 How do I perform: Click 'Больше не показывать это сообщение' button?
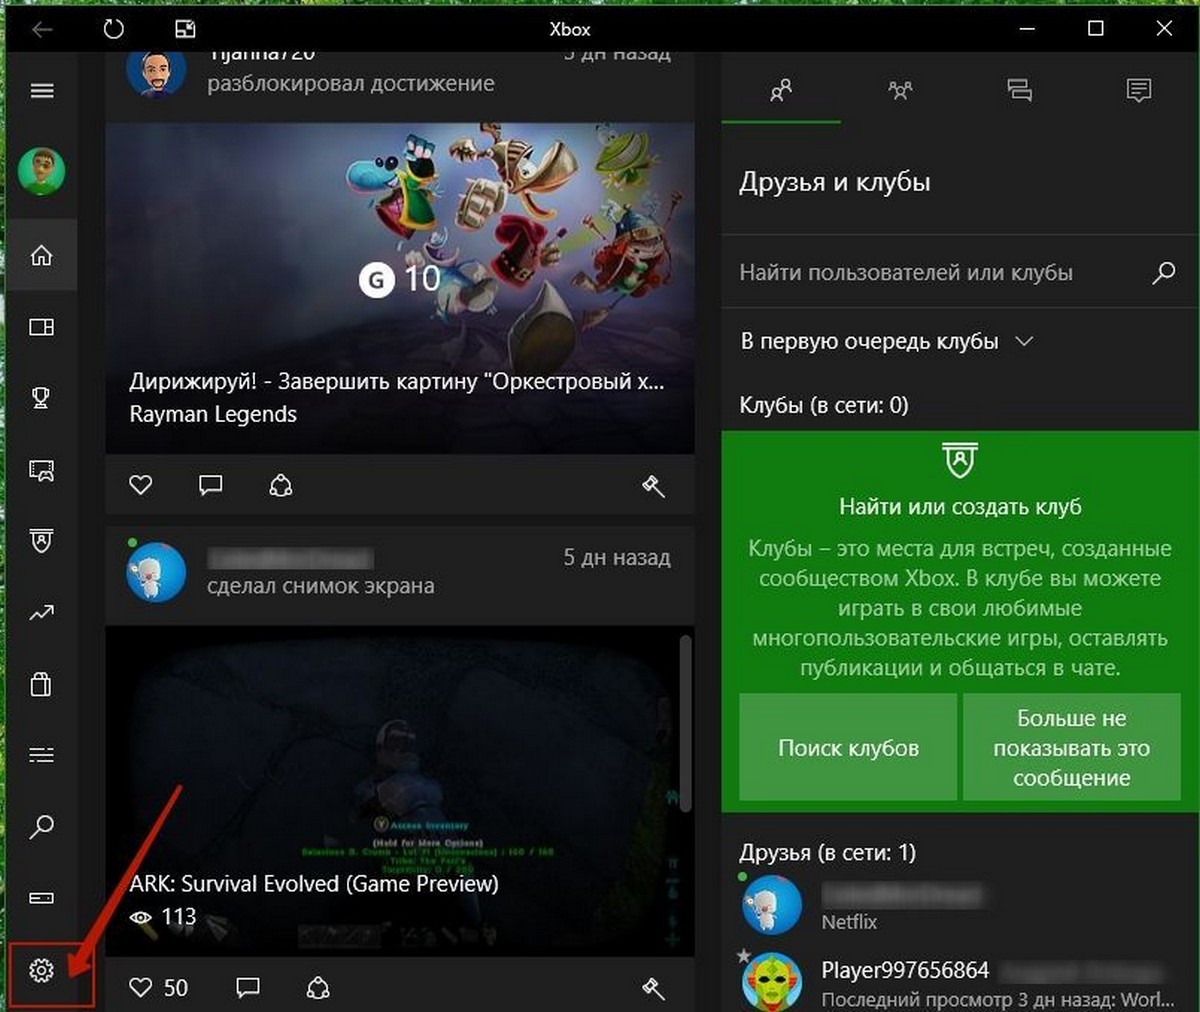click(x=1071, y=748)
